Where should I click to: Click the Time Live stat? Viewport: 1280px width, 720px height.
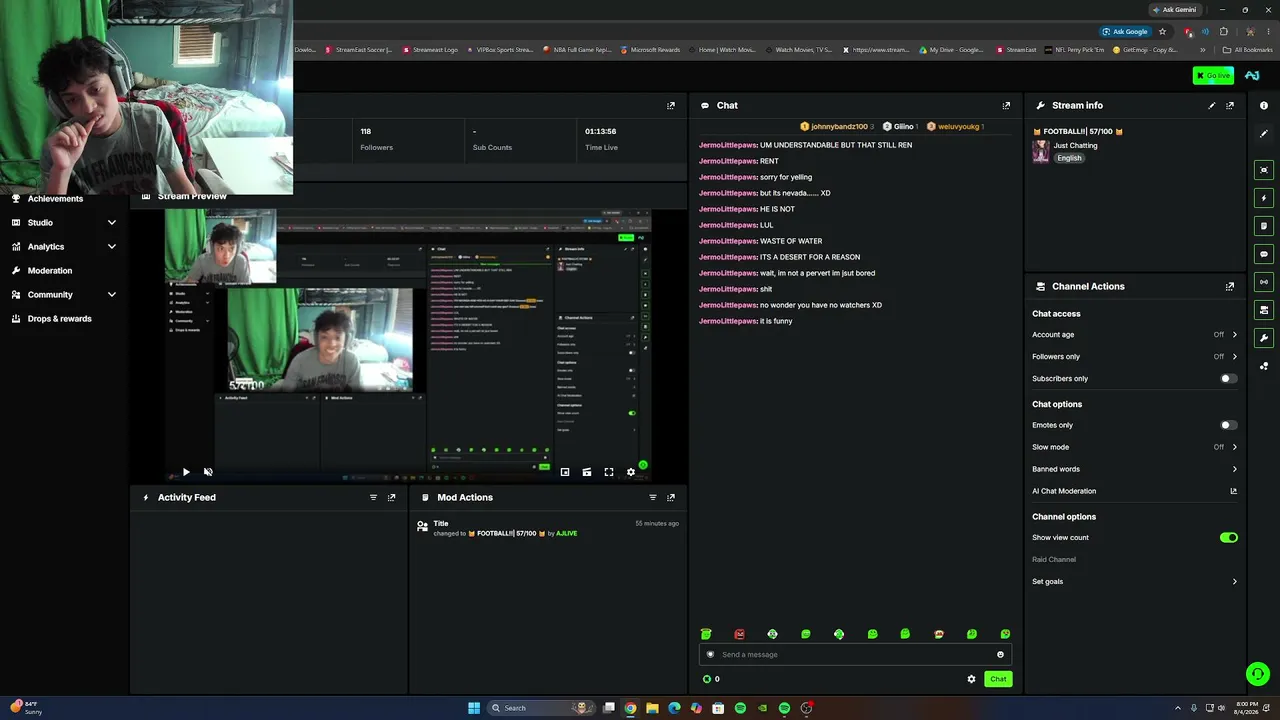click(601, 139)
